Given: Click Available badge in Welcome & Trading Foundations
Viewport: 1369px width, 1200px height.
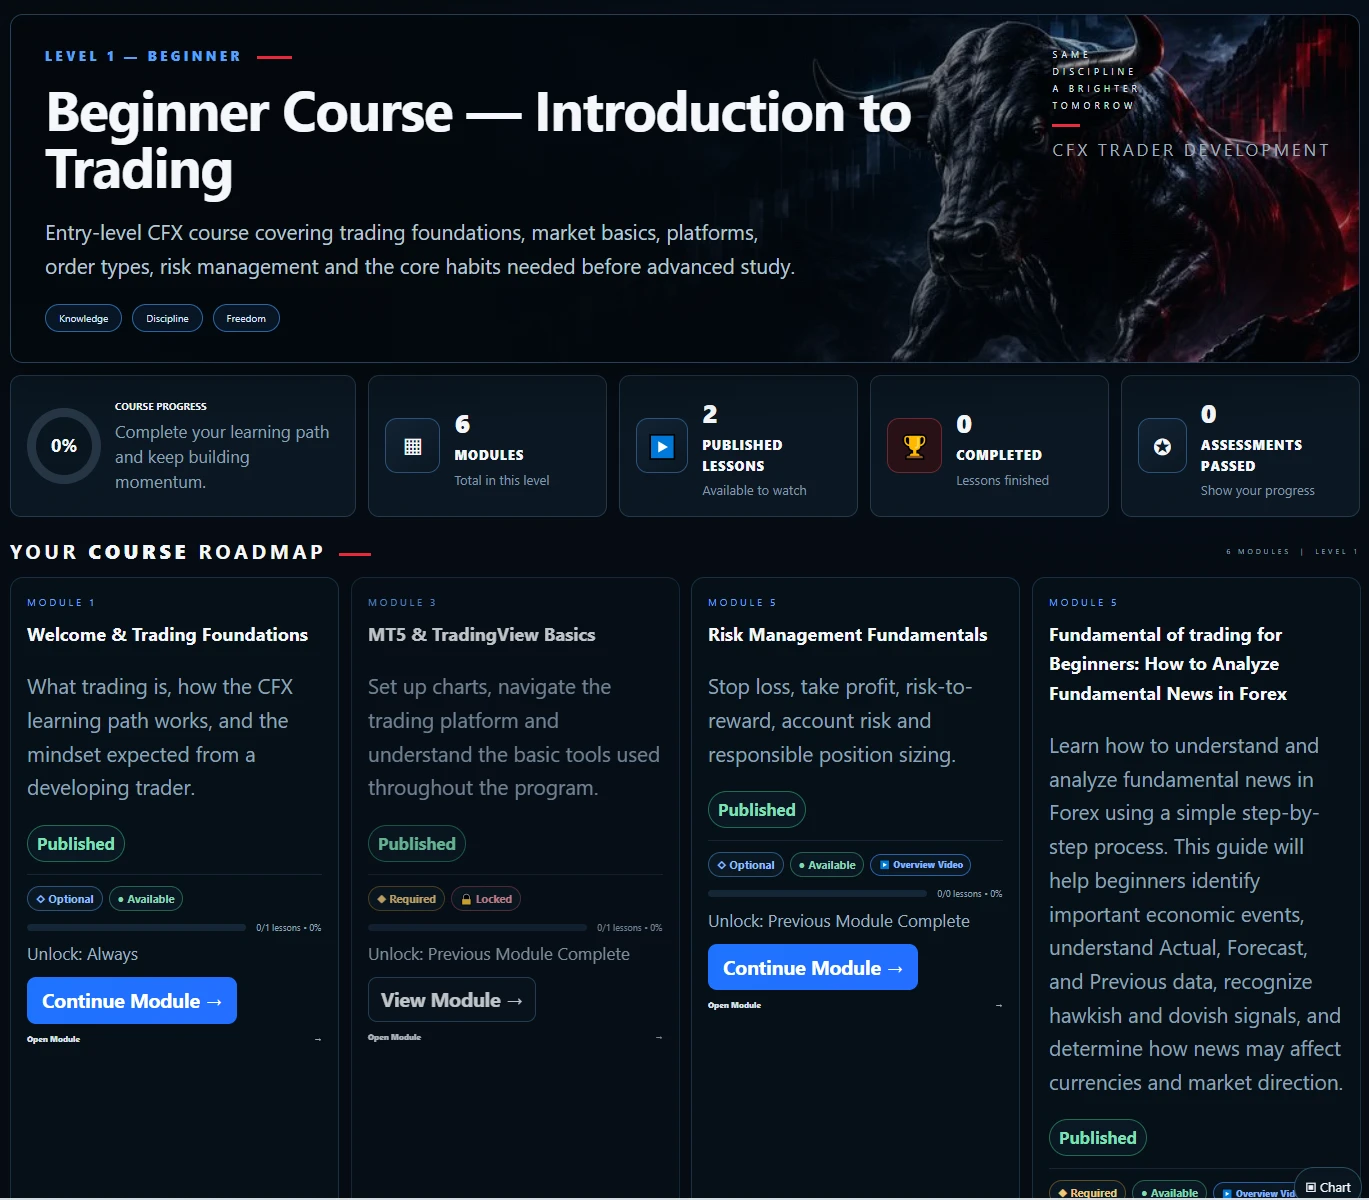Looking at the screenshot, I should click(x=146, y=899).
